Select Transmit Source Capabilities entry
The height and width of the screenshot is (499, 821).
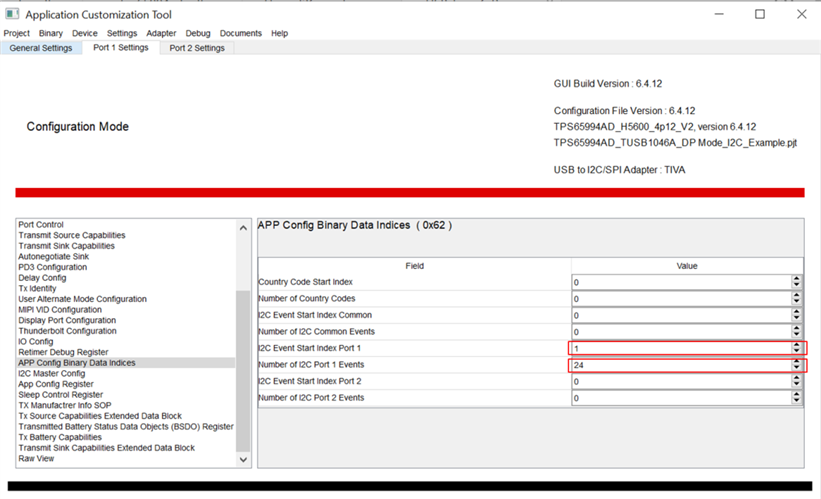click(x=72, y=235)
